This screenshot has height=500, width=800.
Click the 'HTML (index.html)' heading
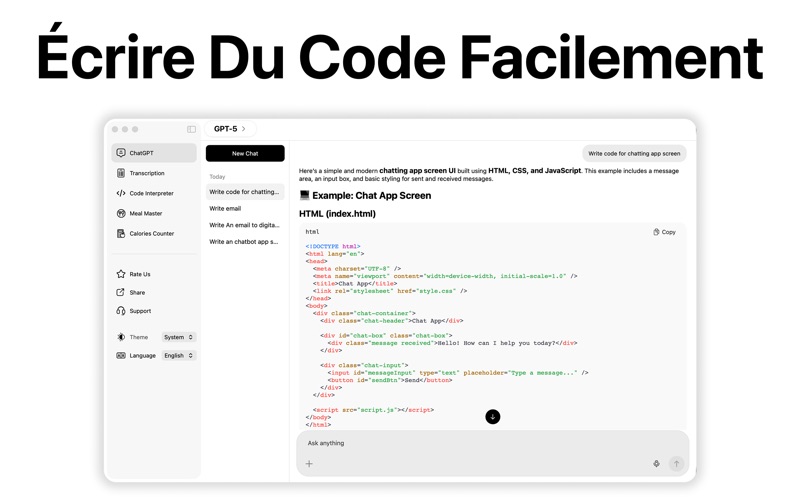[337, 214]
